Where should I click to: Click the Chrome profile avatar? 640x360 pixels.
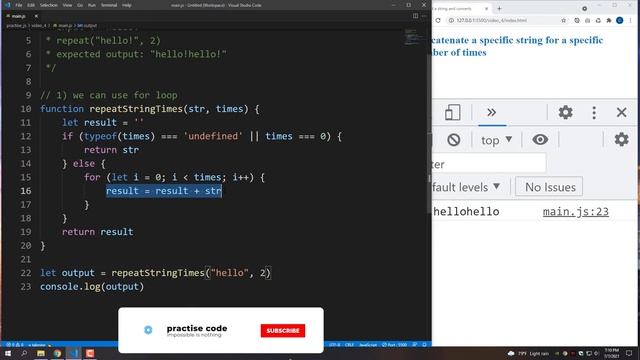pos(620,20)
